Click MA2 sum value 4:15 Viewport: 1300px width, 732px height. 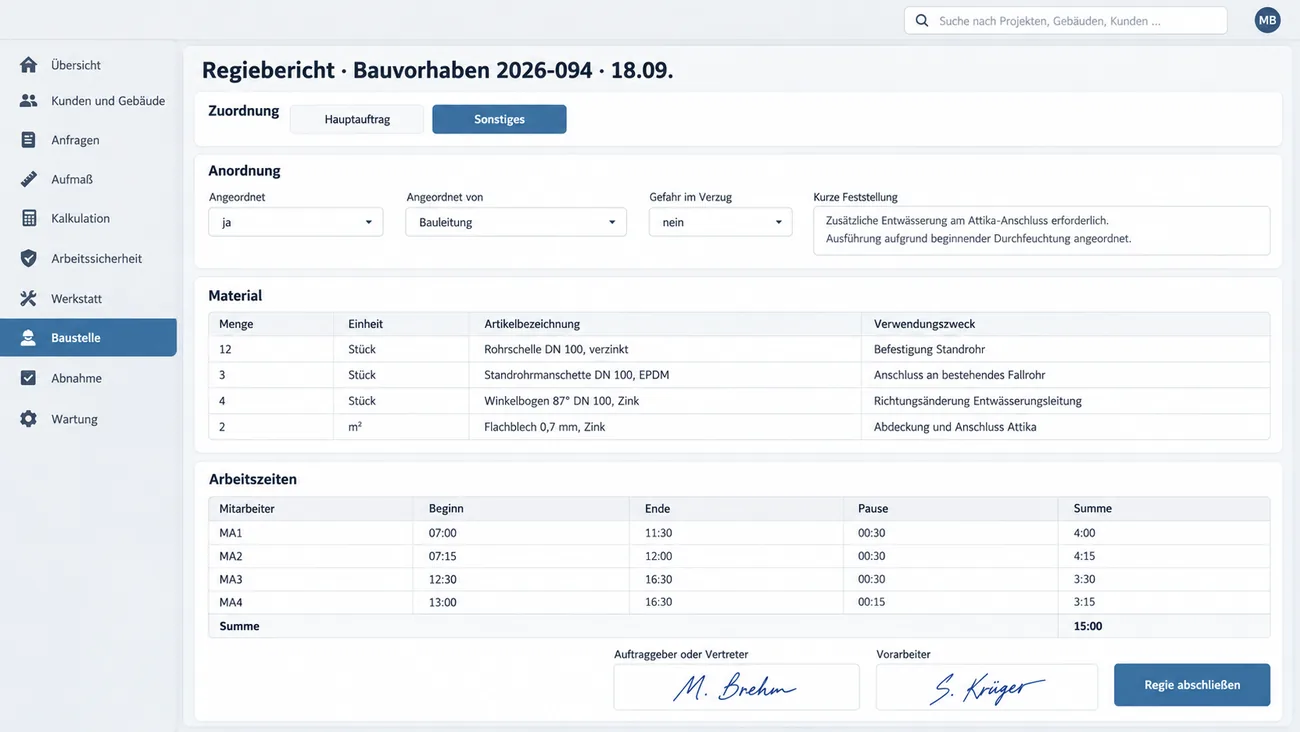[1164, 556]
